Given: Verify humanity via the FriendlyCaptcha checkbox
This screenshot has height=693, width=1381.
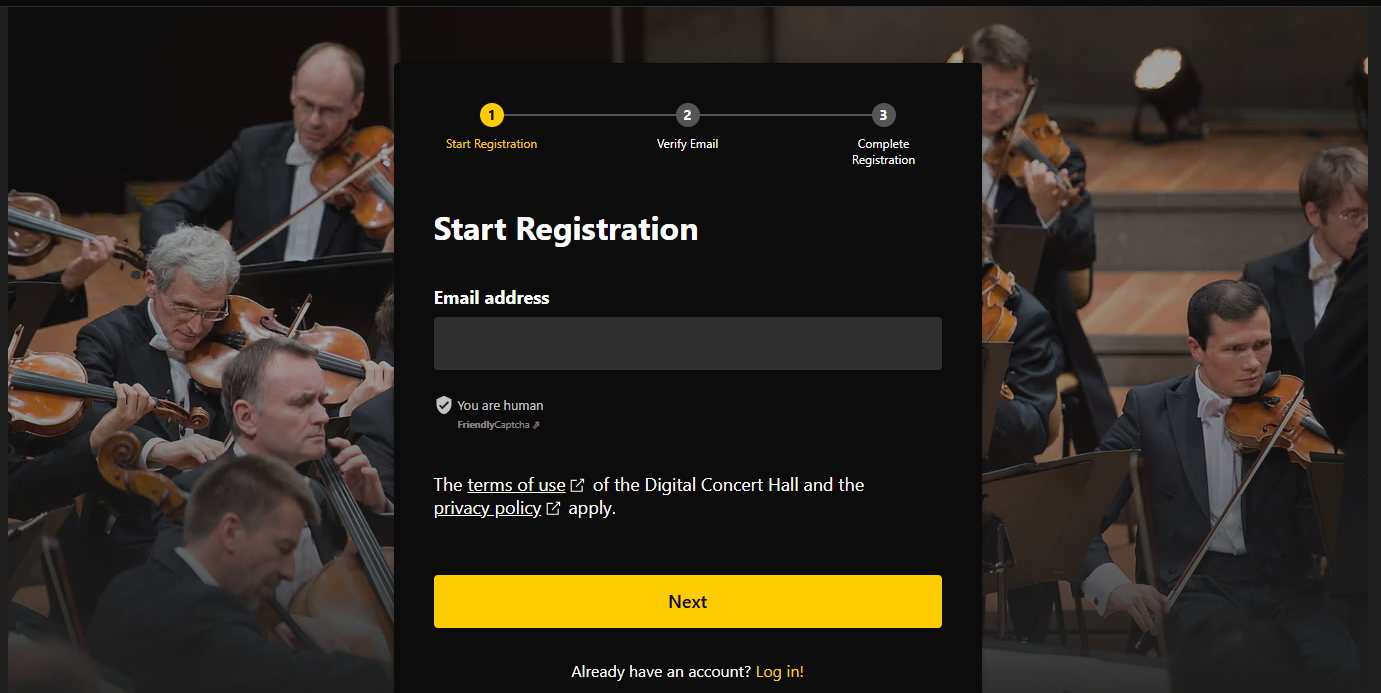Looking at the screenshot, I should 443,405.
